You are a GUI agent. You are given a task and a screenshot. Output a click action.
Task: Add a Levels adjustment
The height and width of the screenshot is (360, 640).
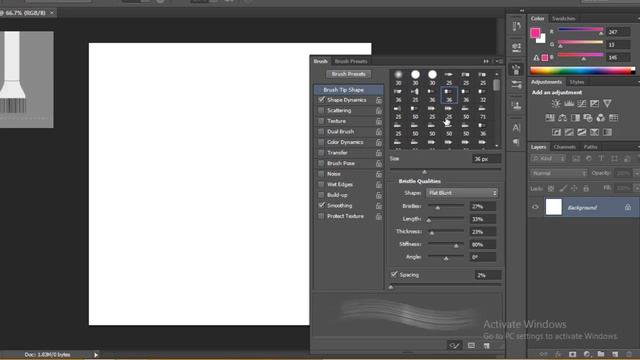coord(569,104)
